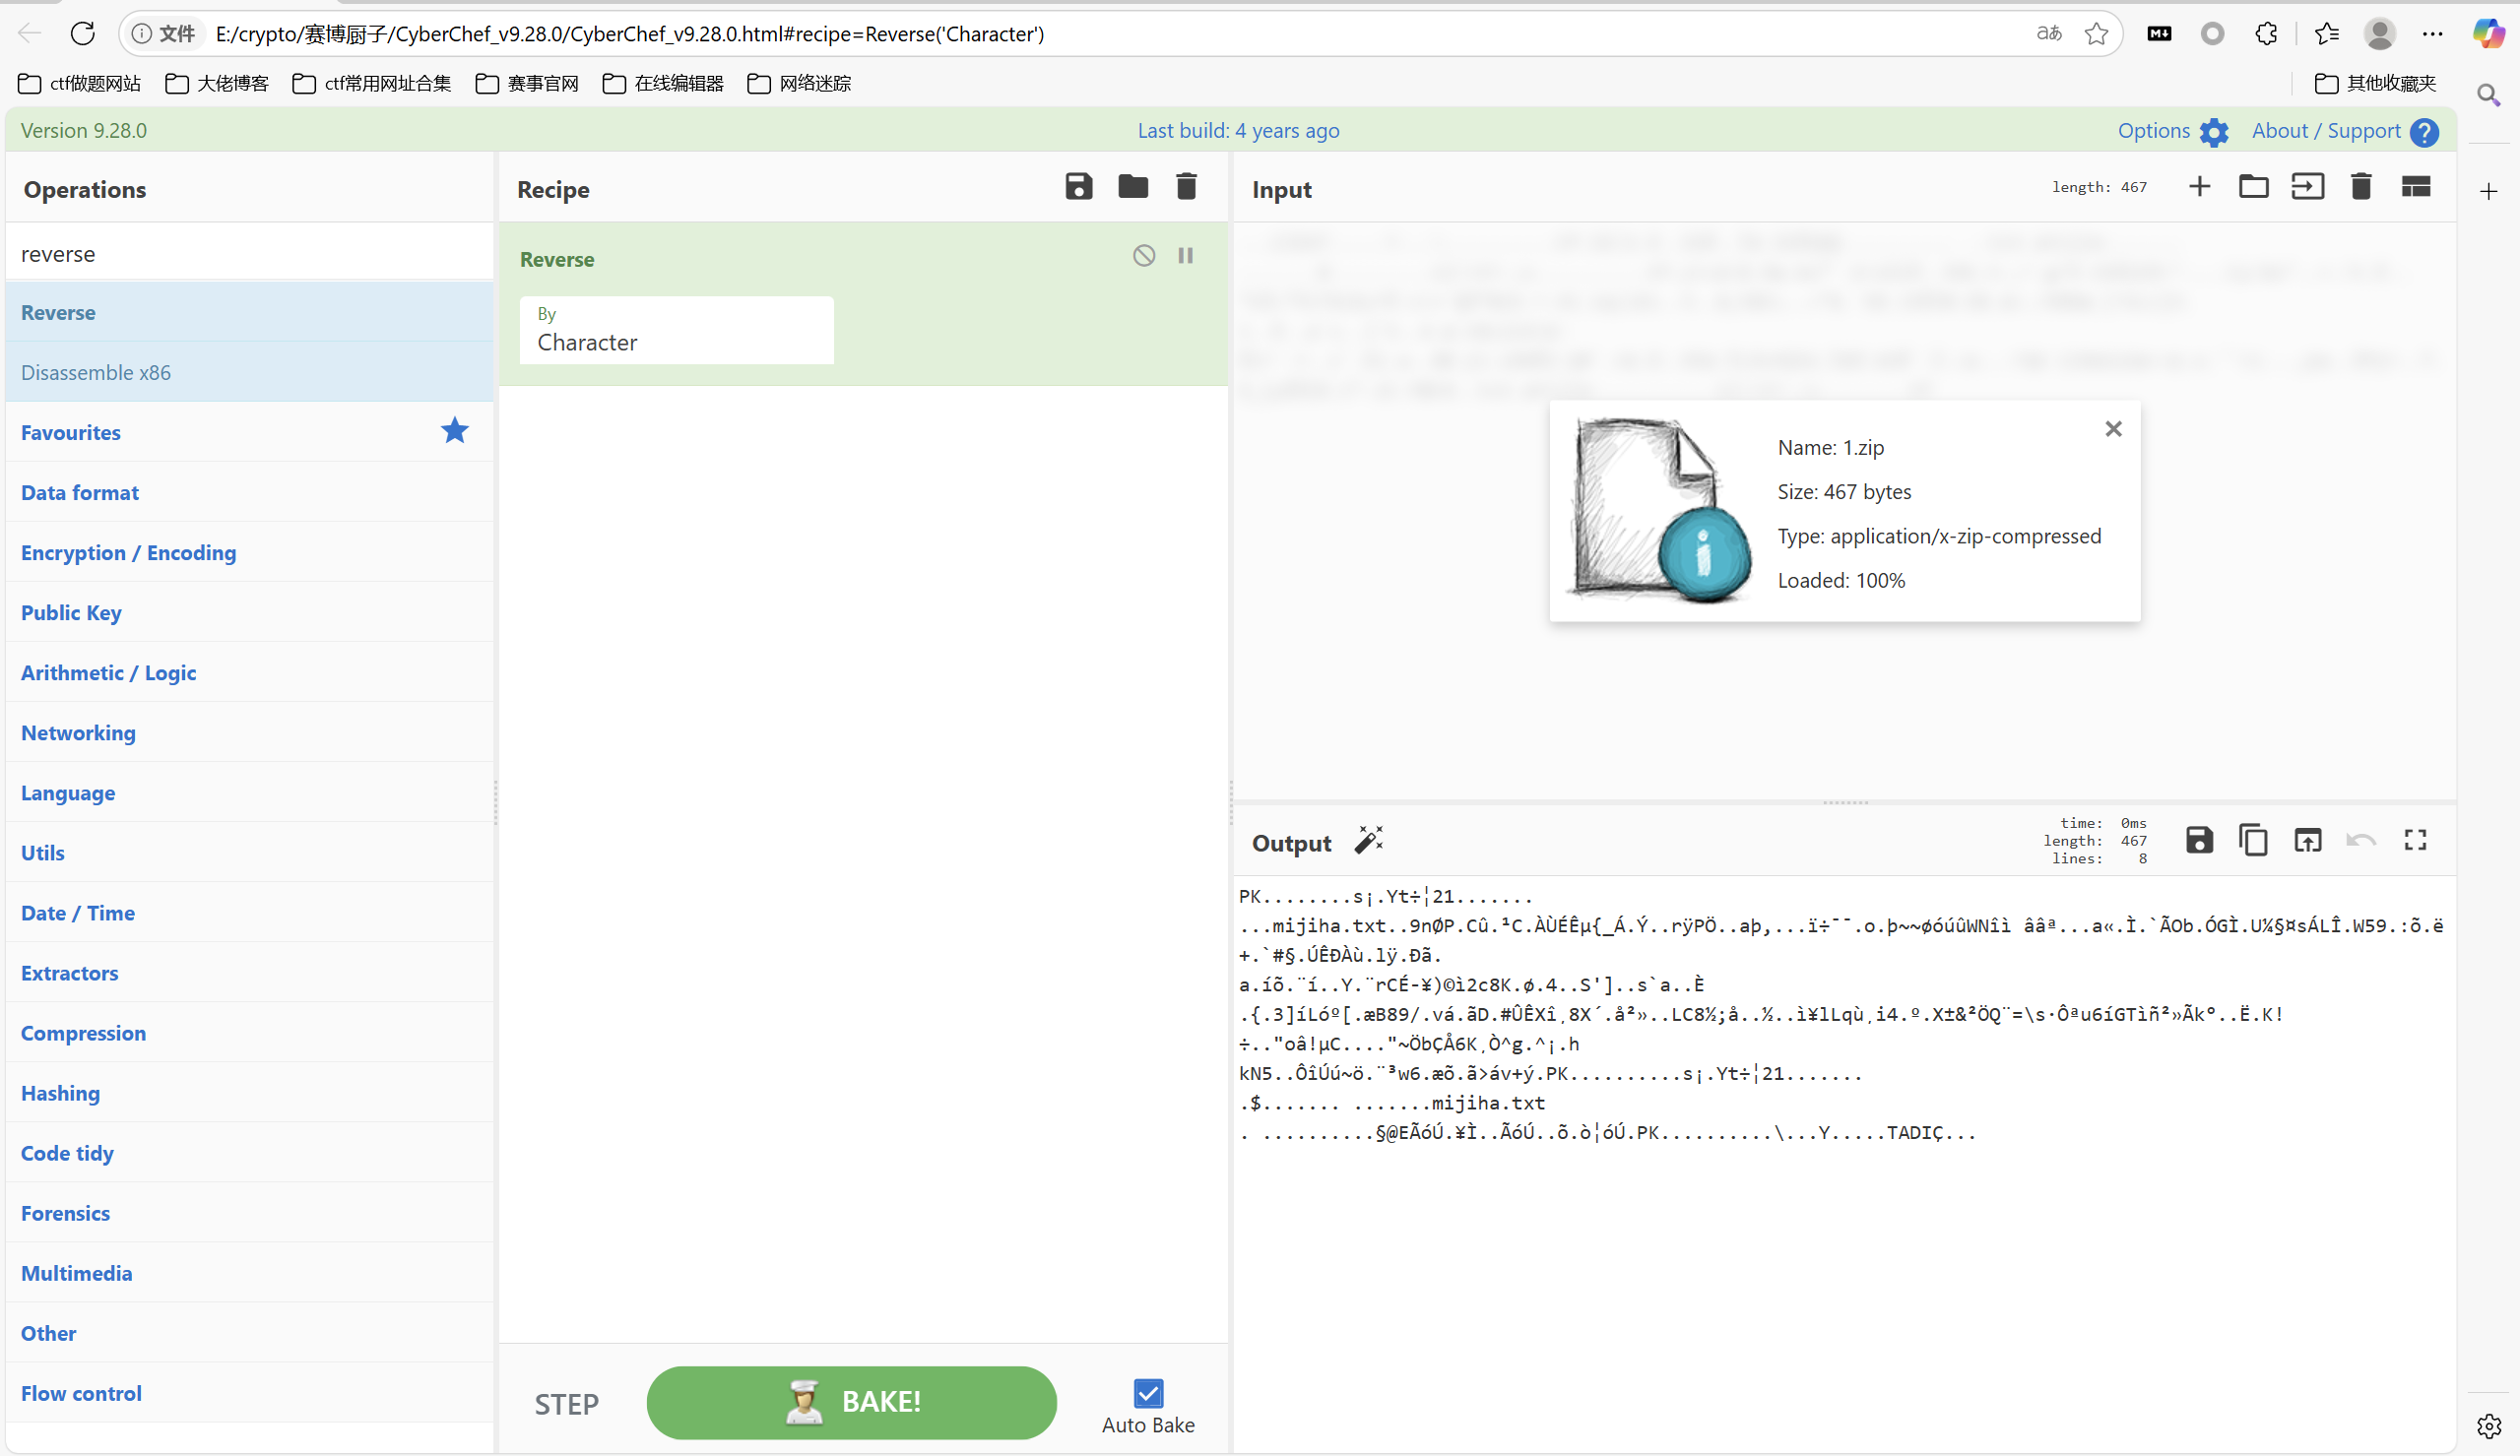Clear input and output
Screen dimensions: 2520x1456
(x=2361, y=187)
